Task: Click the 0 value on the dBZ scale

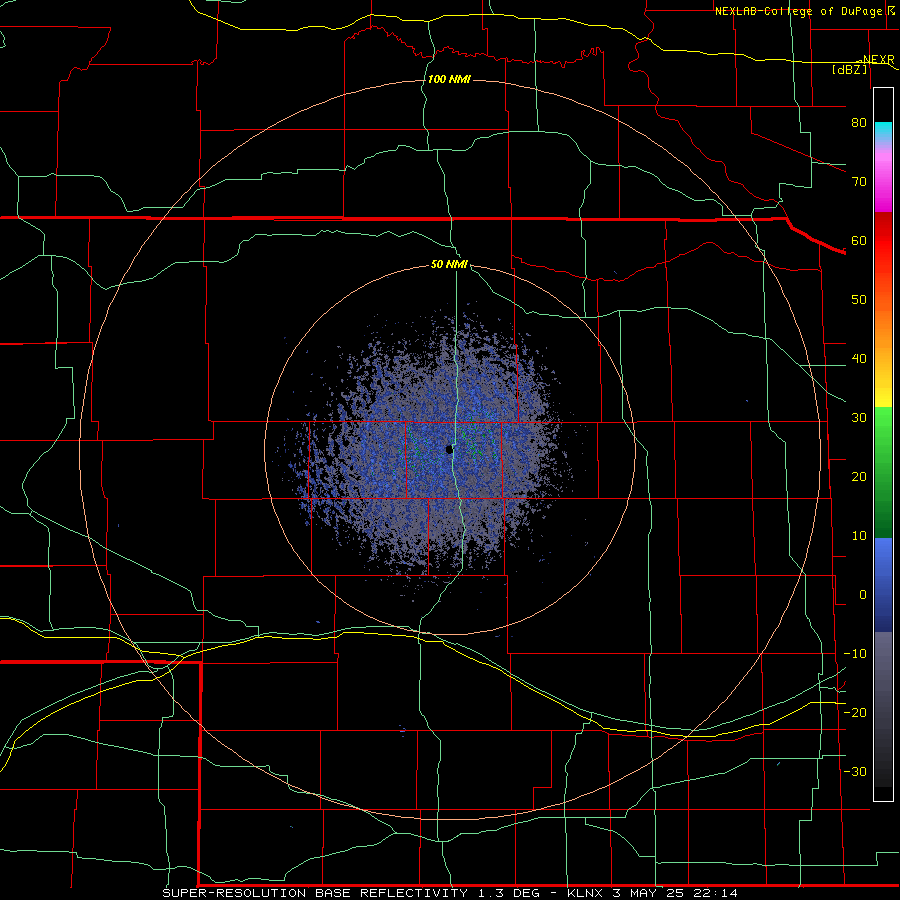Action: pyautogui.click(x=863, y=595)
